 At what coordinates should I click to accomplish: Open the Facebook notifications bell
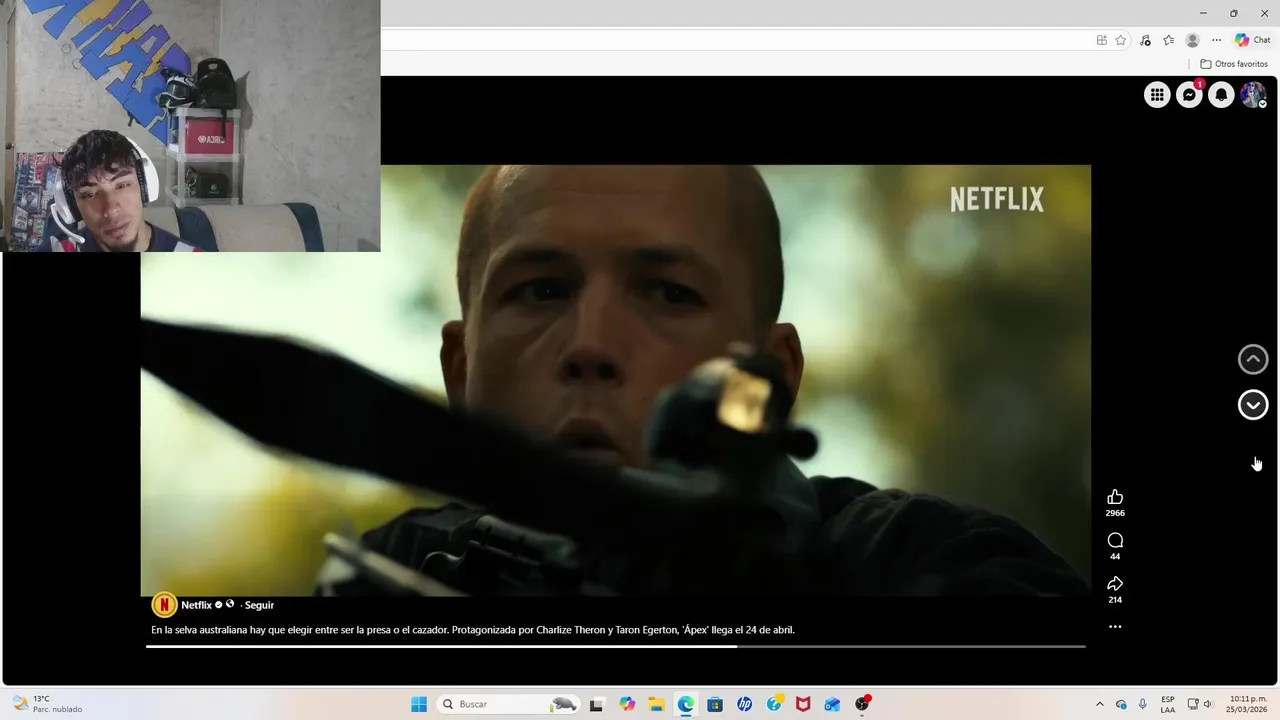(1221, 95)
